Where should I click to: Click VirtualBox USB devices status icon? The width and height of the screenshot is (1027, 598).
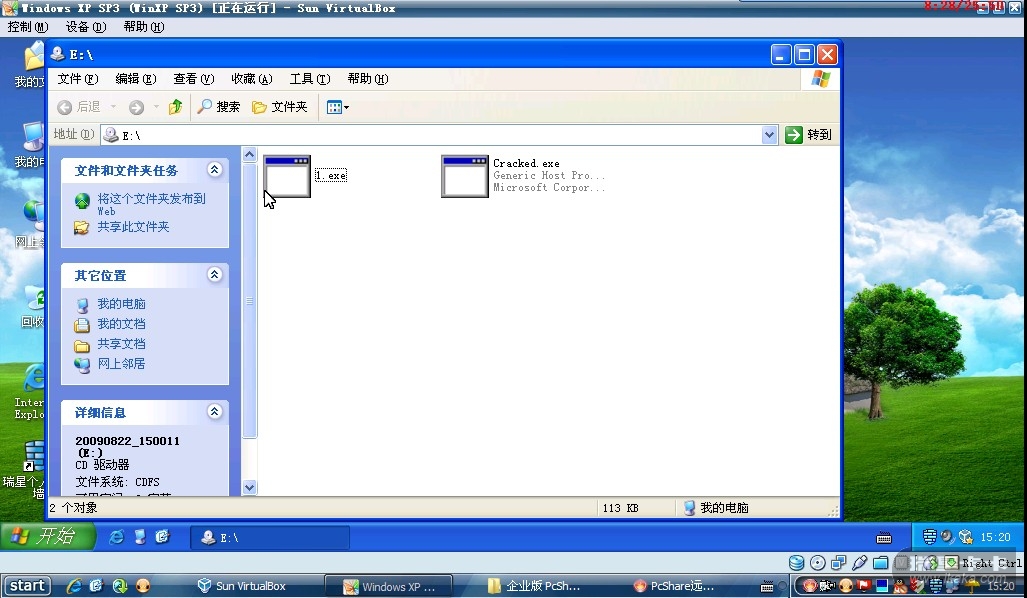click(x=859, y=563)
